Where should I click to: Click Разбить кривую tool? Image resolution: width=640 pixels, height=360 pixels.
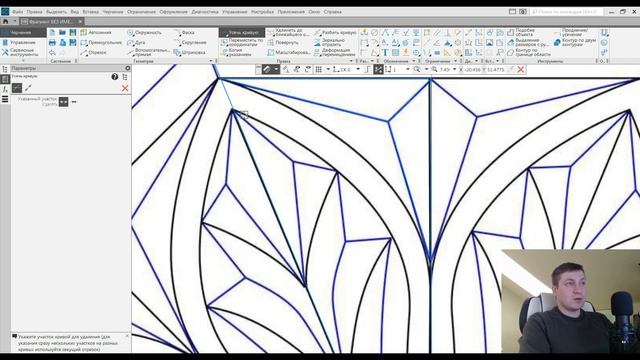click(335, 32)
